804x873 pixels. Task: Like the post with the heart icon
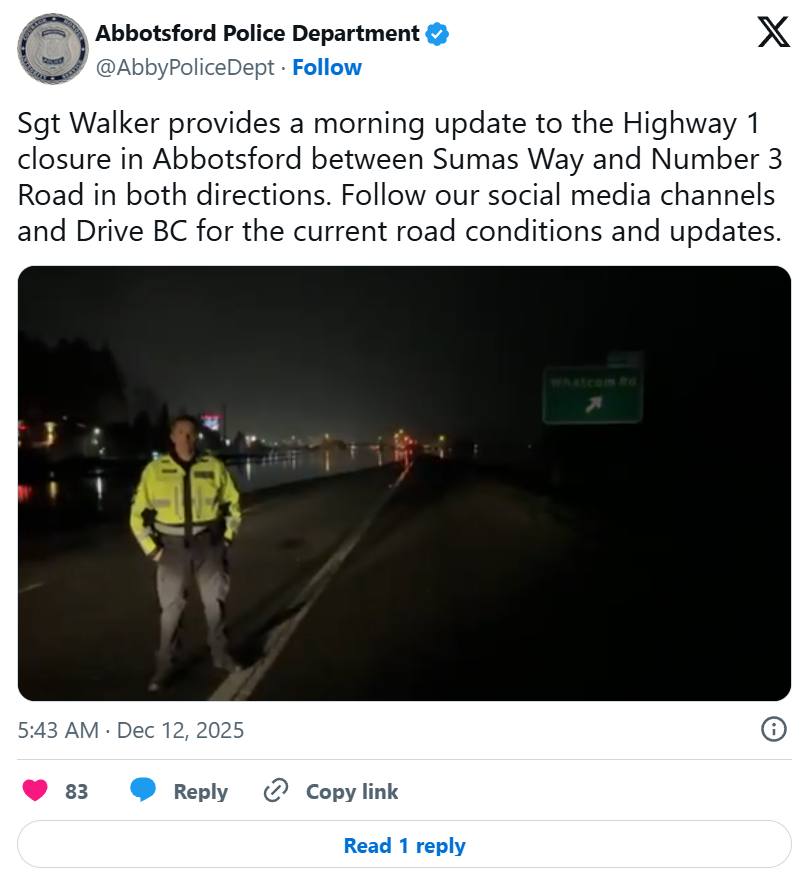[x=35, y=791]
